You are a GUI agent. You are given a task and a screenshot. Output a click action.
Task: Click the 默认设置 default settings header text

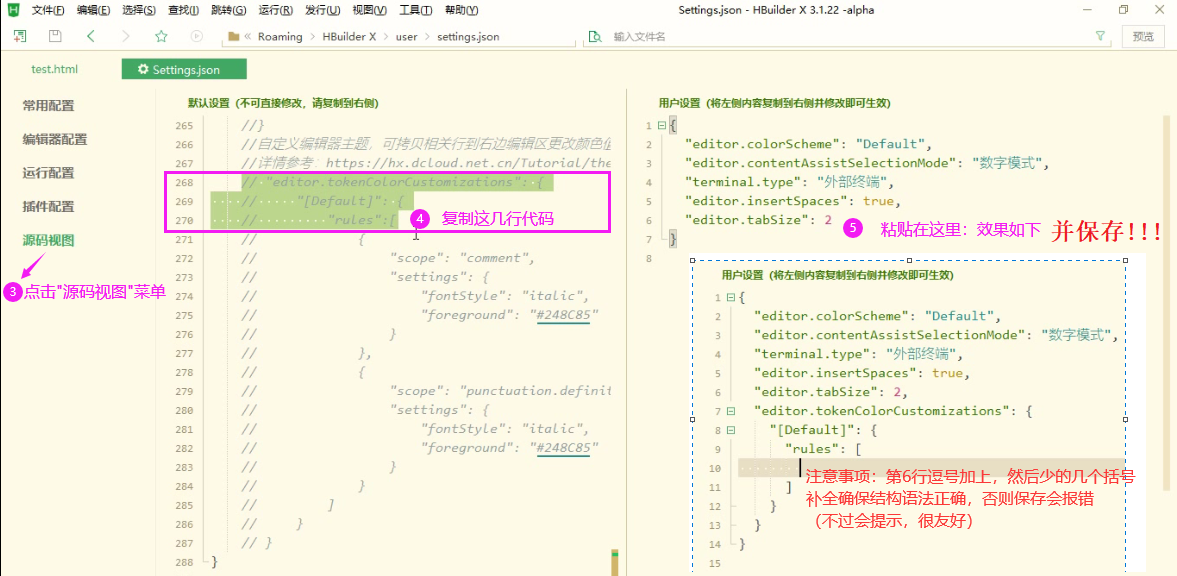coord(283,103)
